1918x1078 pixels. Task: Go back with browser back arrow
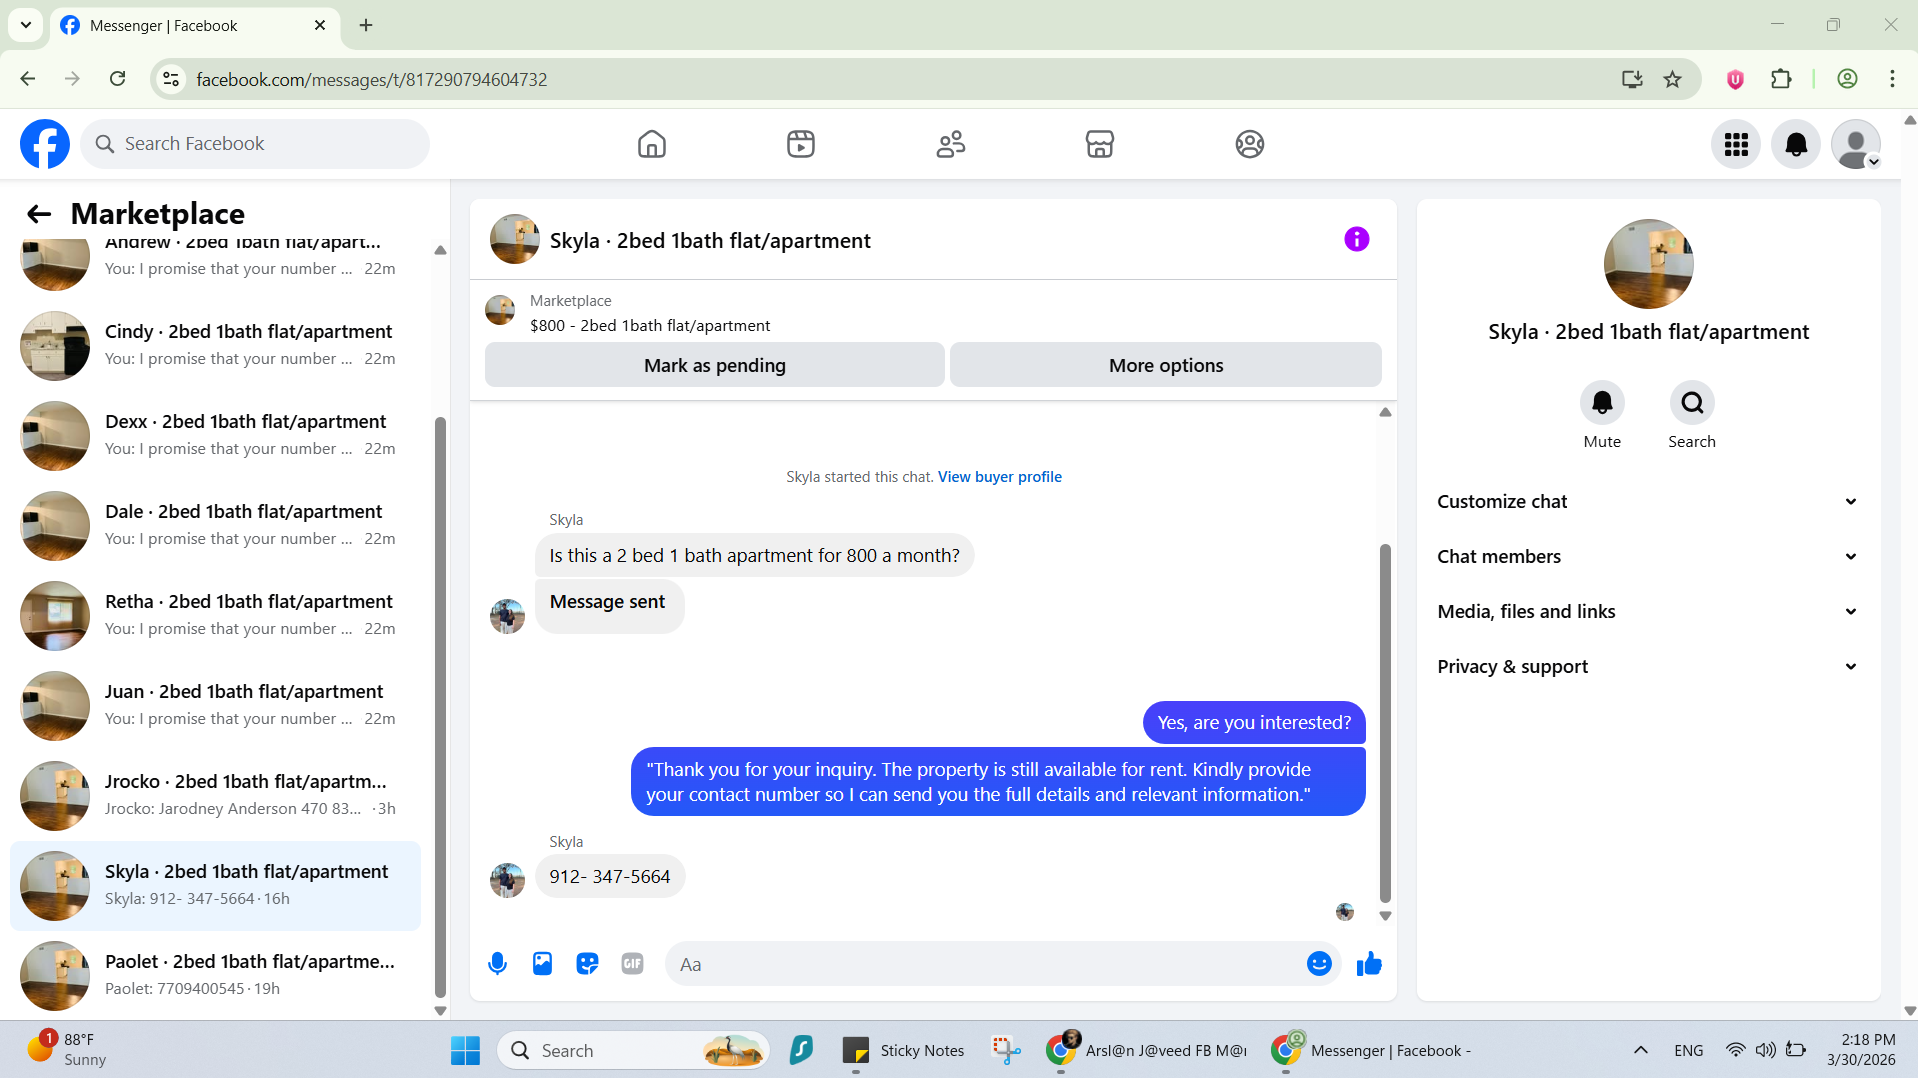click(x=28, y=79)
